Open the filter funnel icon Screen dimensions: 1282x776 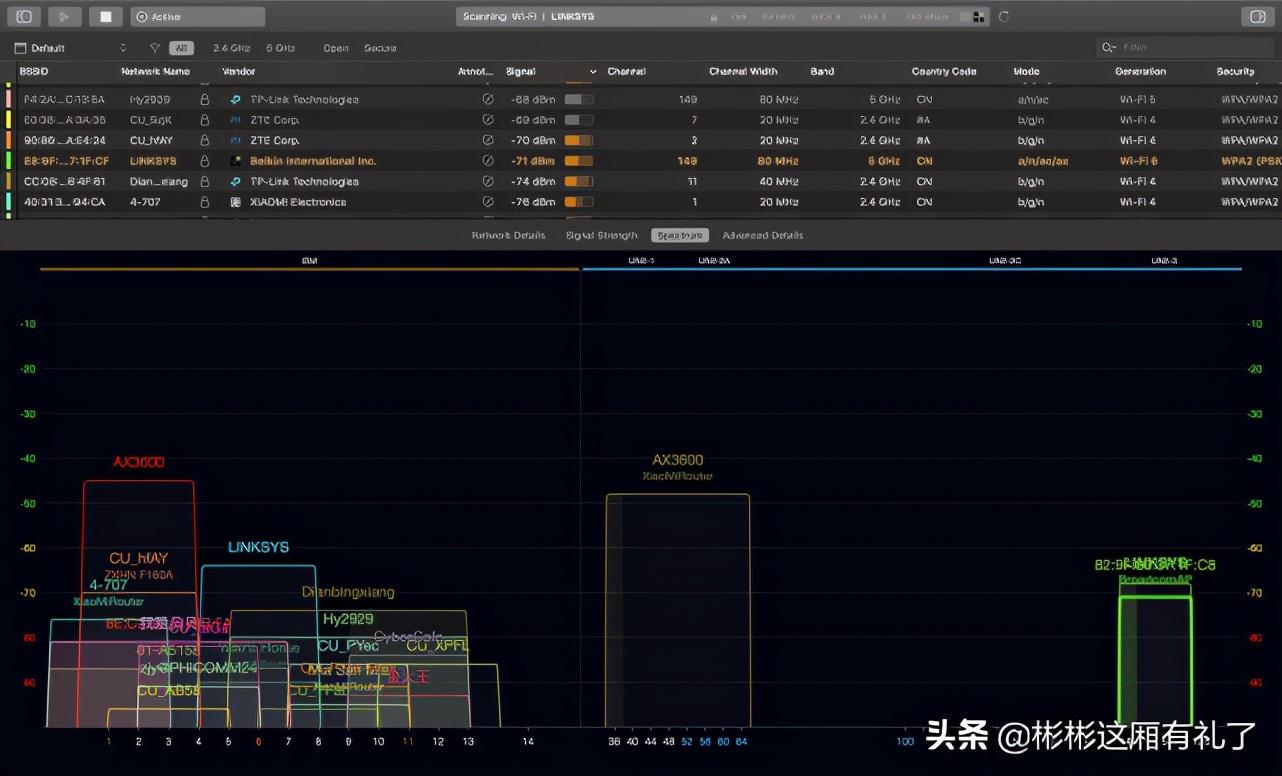154,47
